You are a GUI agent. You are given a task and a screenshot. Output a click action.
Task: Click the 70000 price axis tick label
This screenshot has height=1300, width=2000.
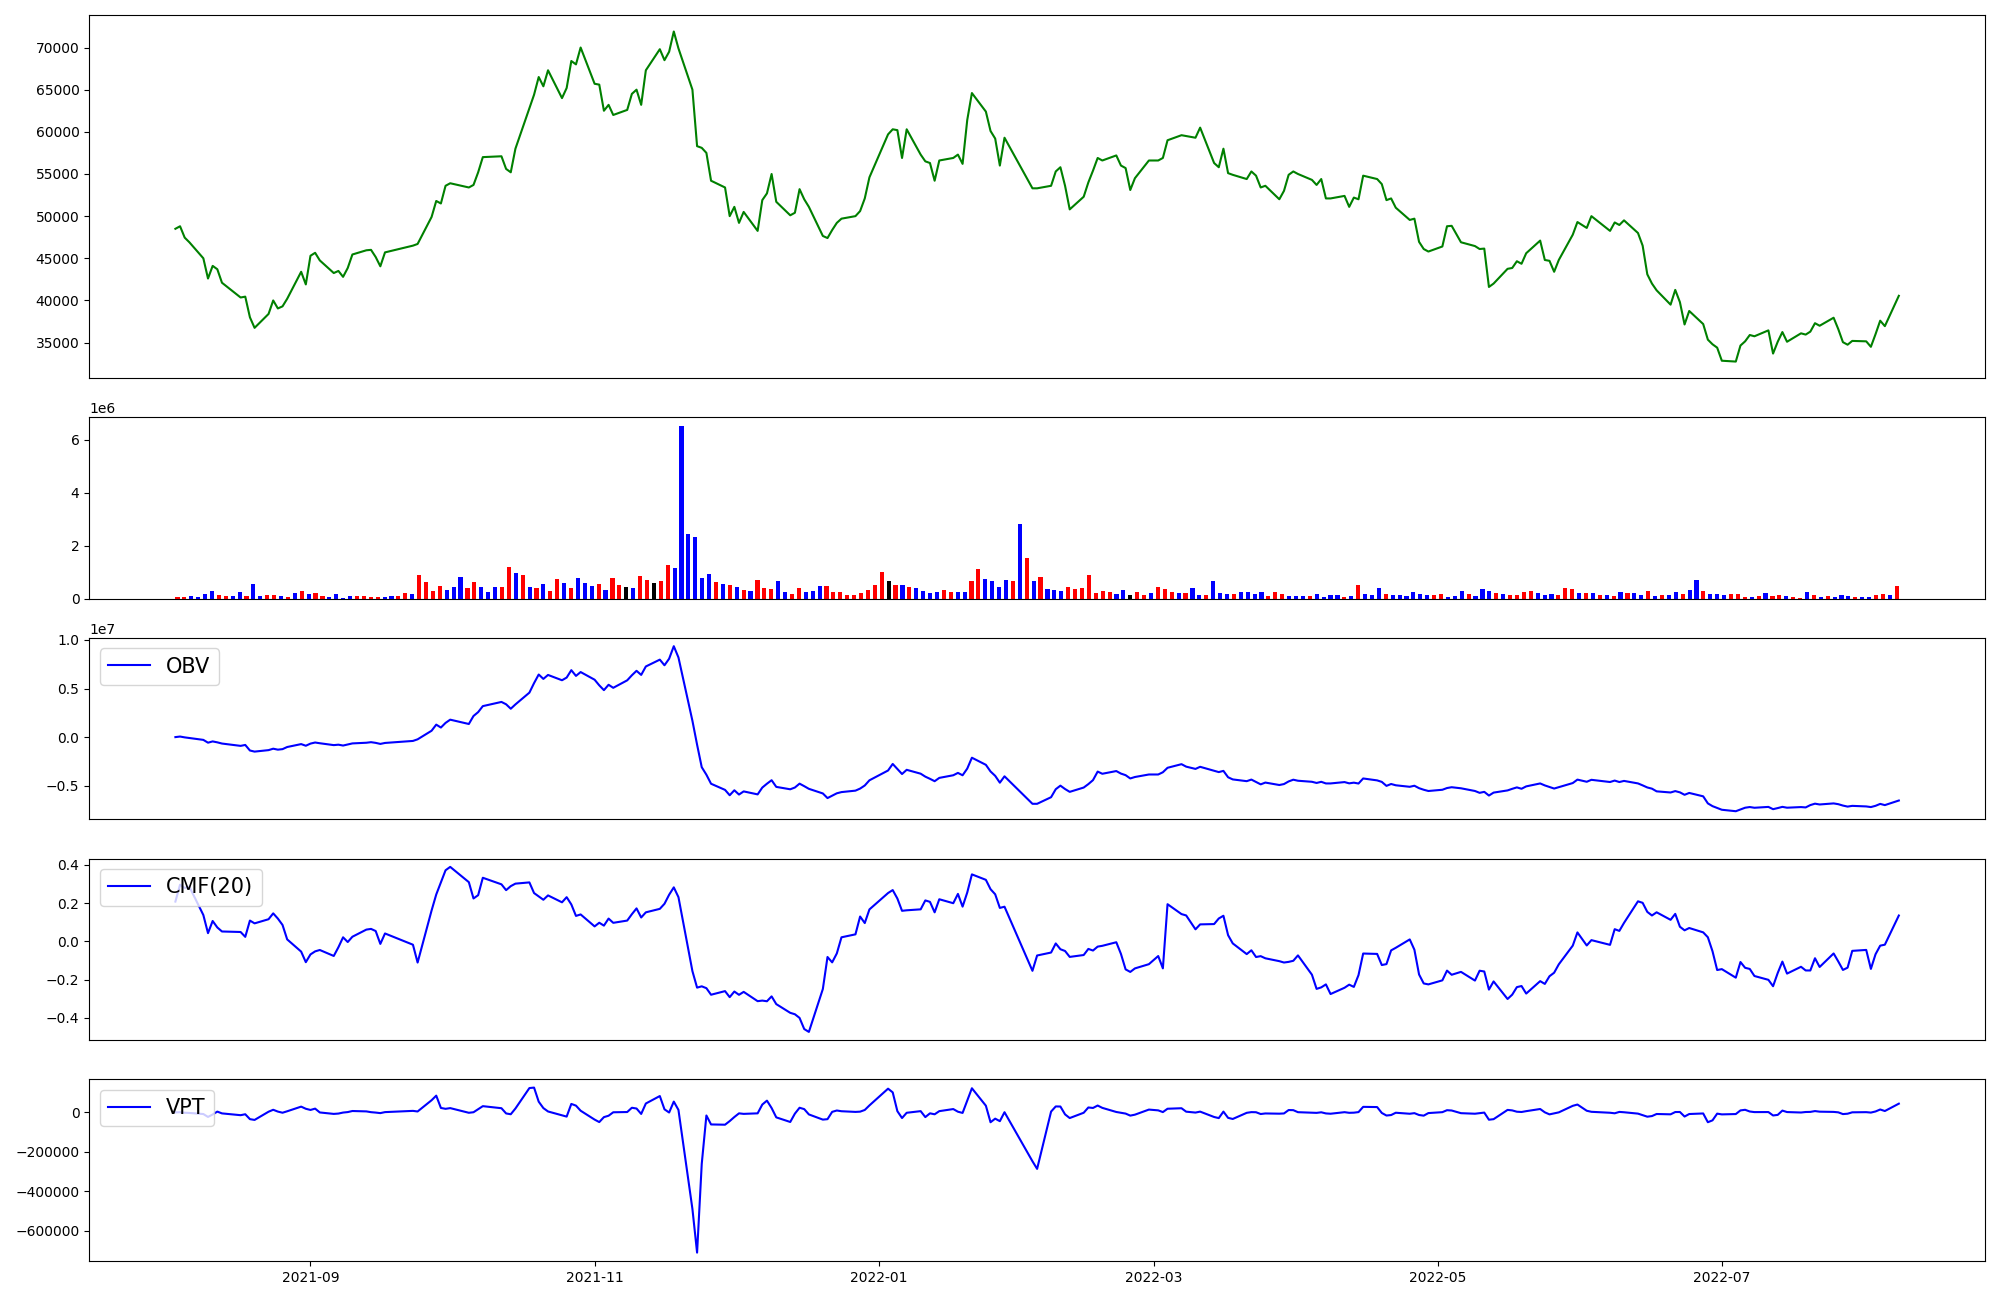coord(58,48)
